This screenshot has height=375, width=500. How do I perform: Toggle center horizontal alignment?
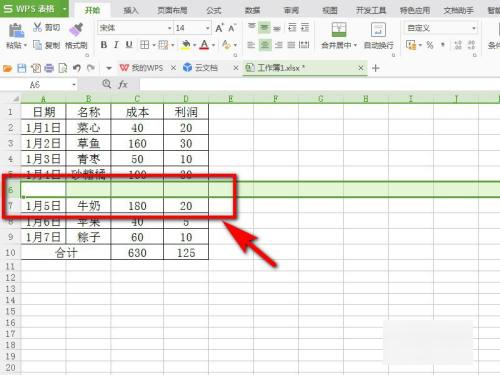coord(265,45)
